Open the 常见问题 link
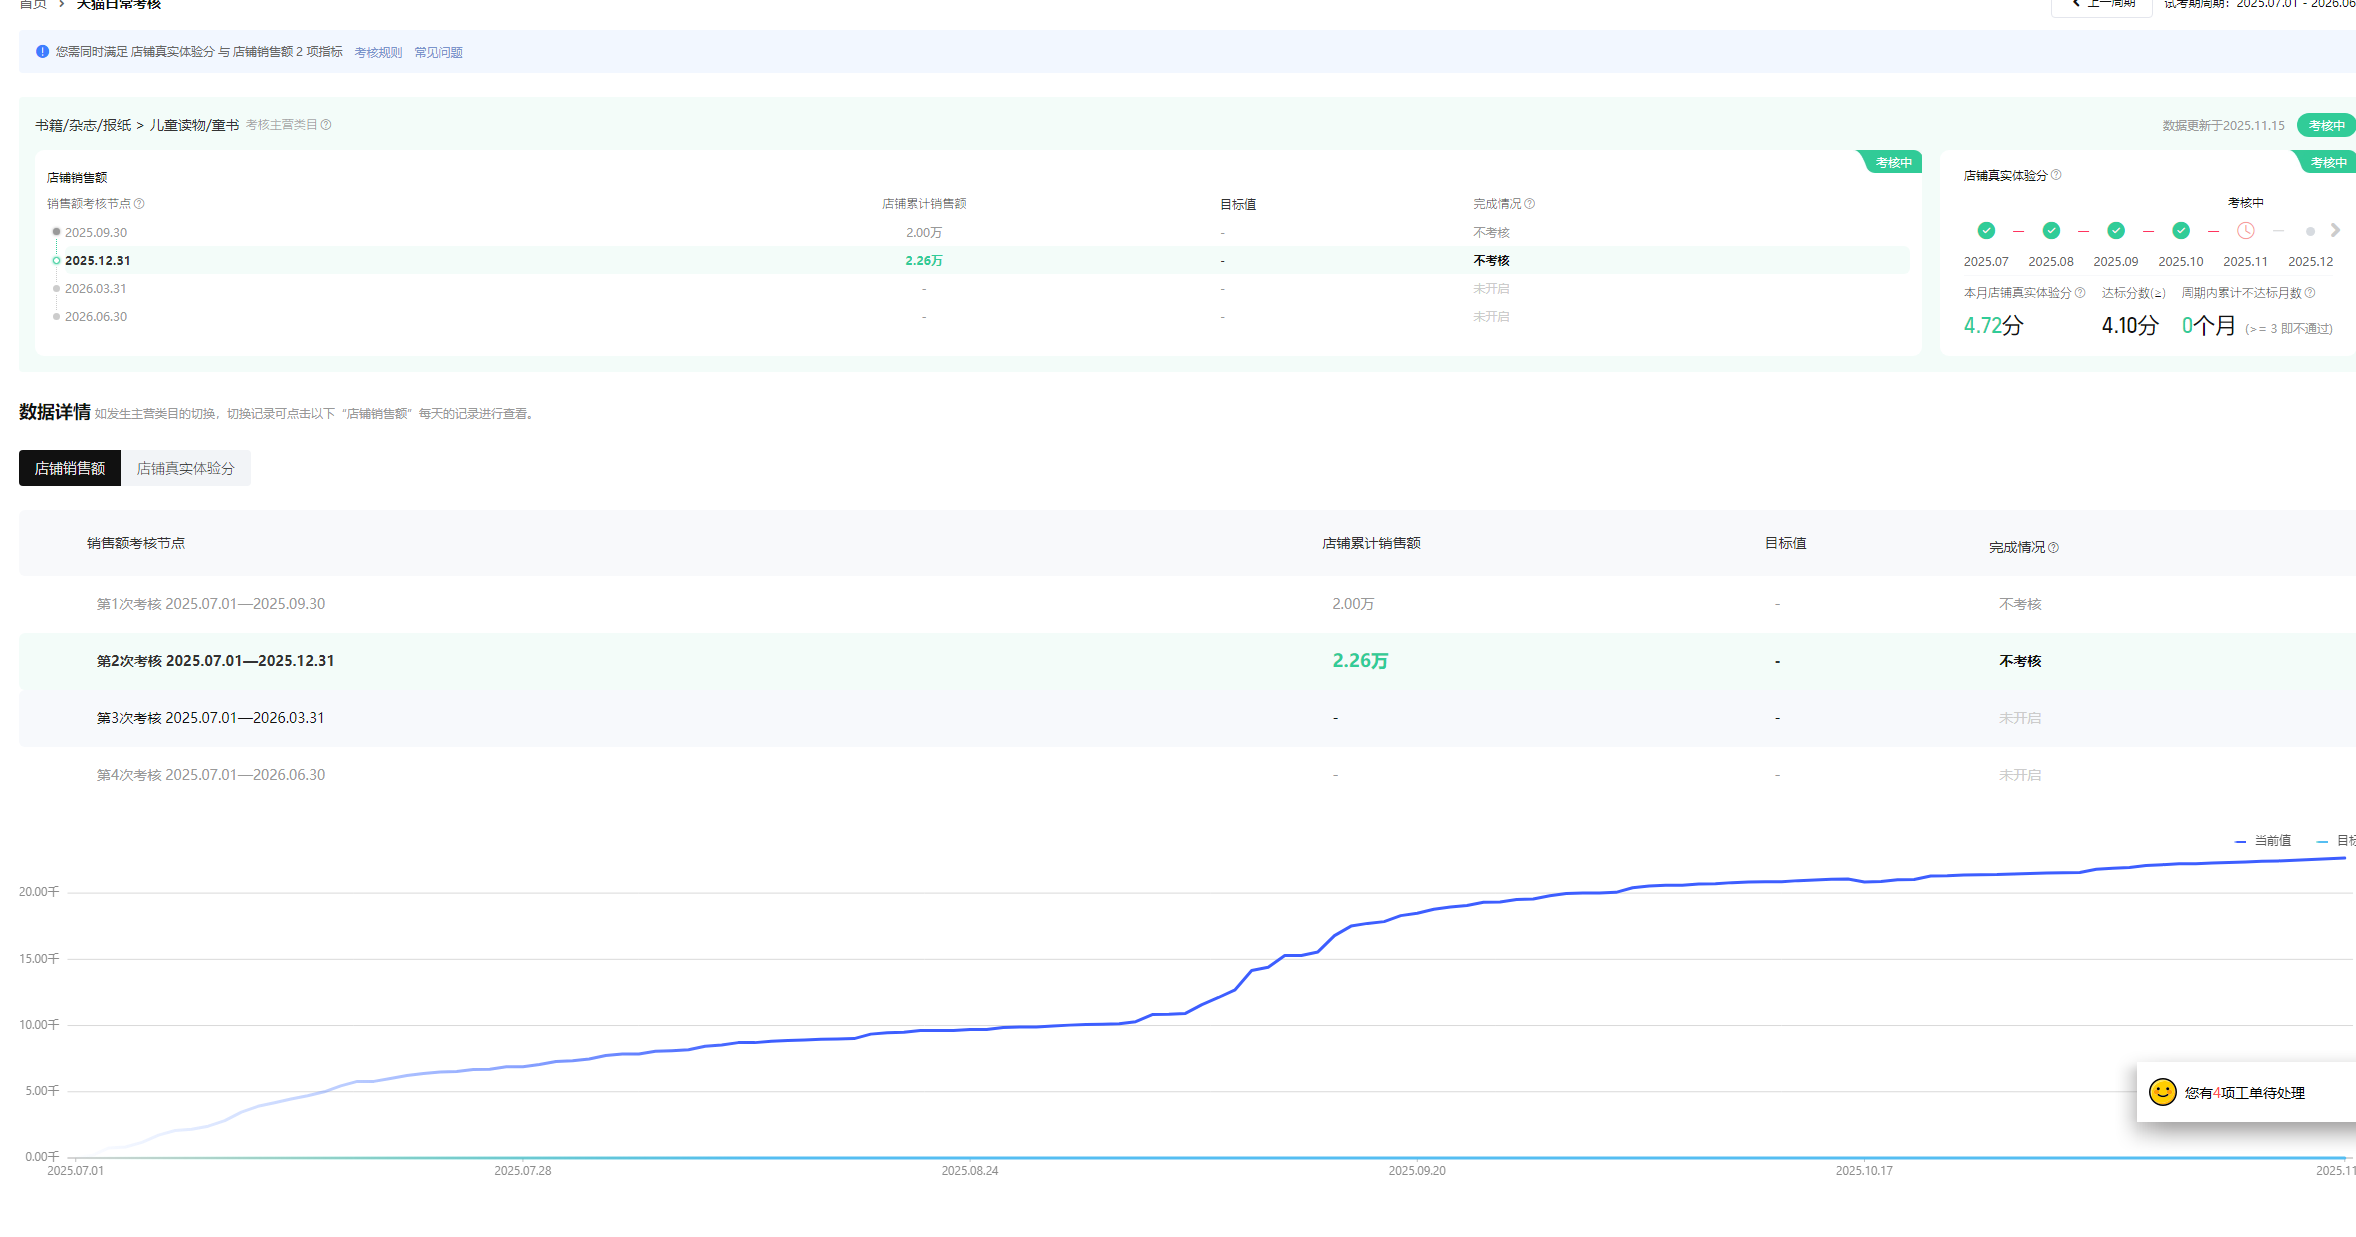Screen dimensions: 2356x1237 [438, 53]
